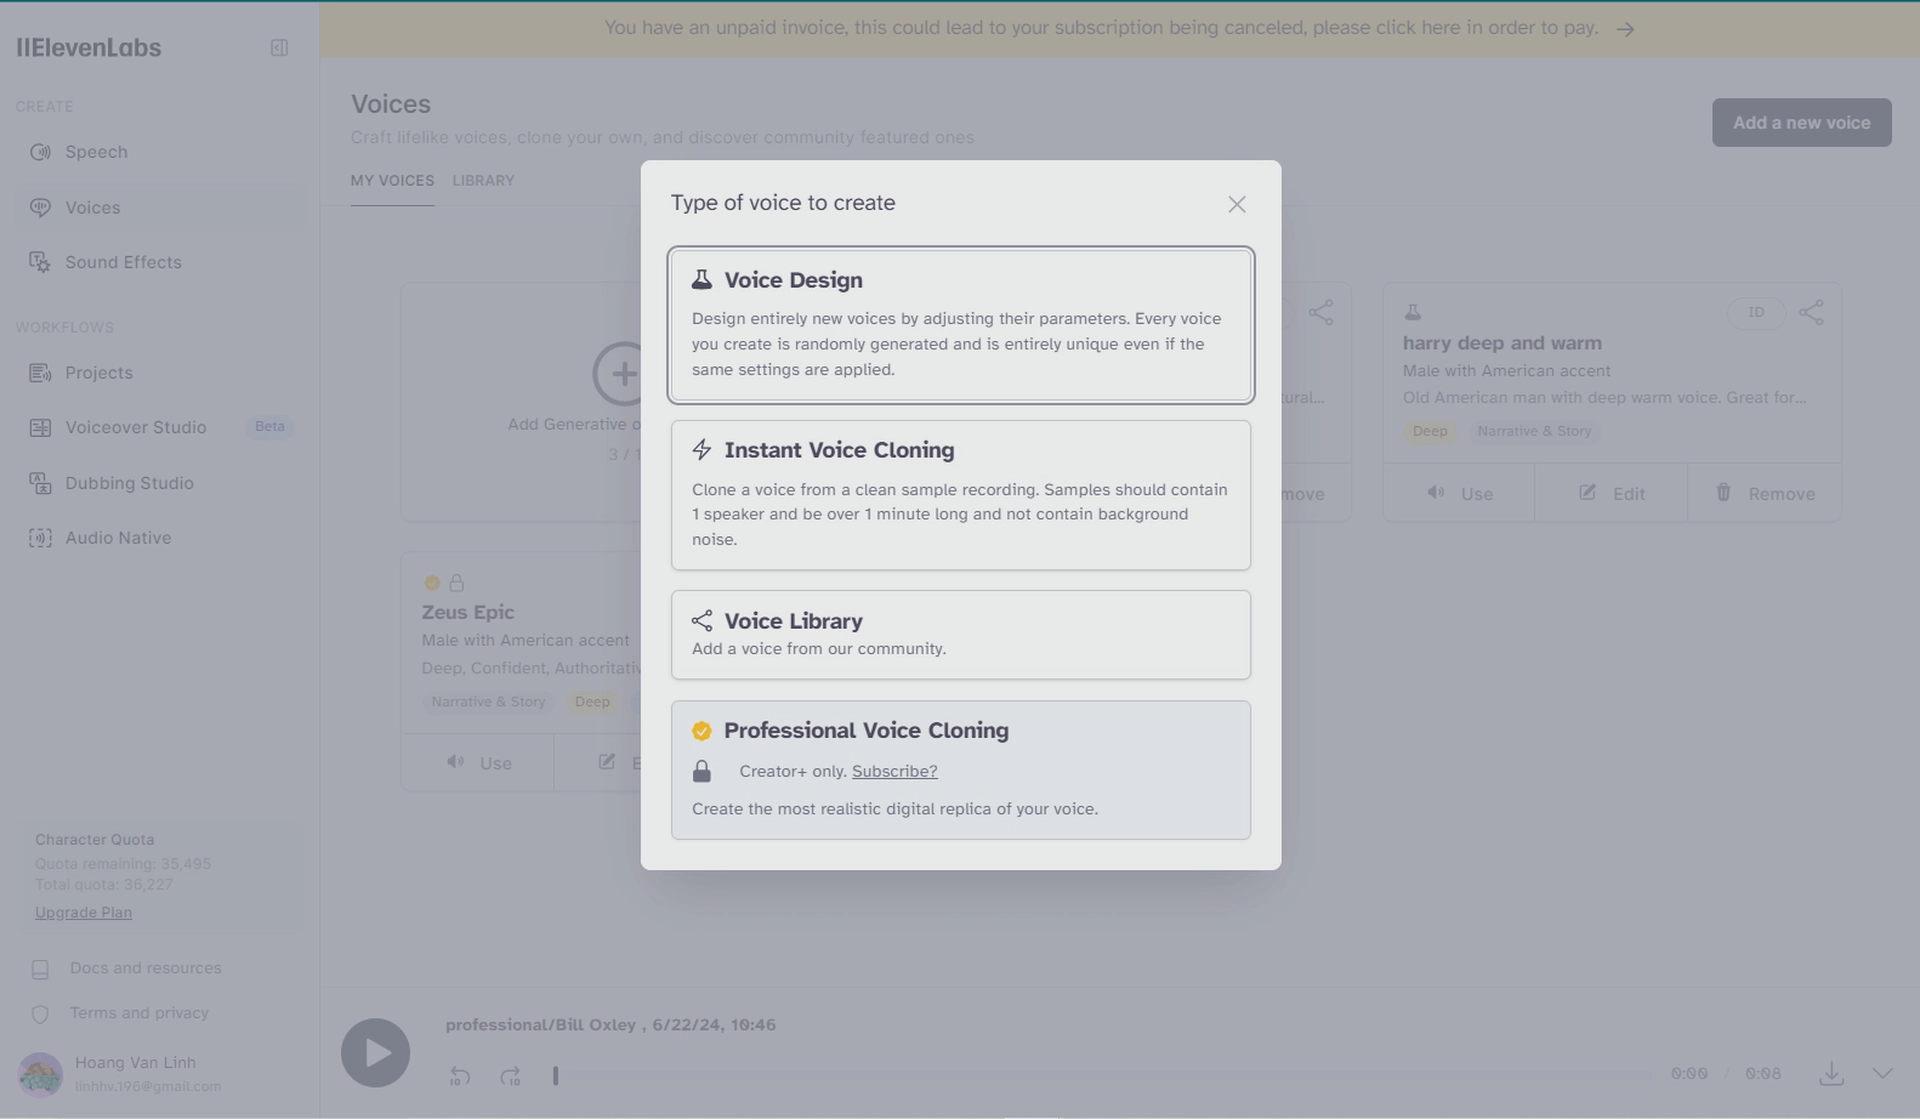1920x1119 pixels.
Task: Open Speech from the sidebar
Action: coord(160,152)
